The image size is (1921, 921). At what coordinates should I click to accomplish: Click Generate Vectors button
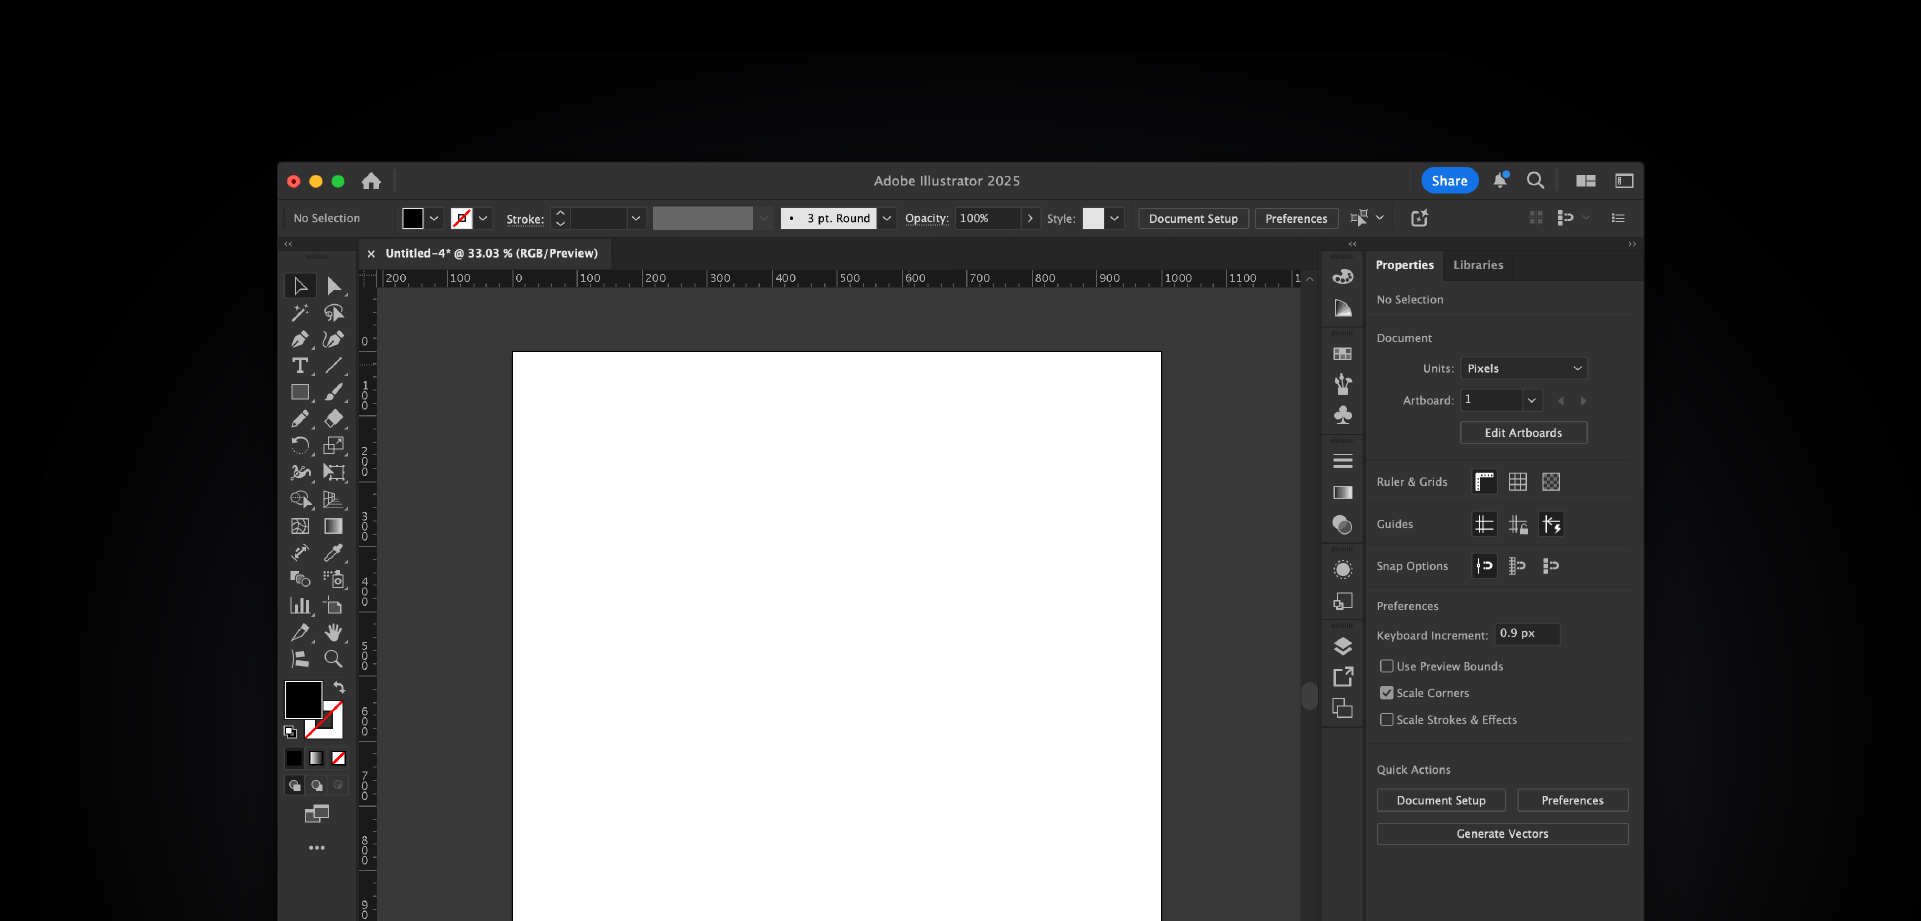pyautogui.click(x=1502, y=834)
